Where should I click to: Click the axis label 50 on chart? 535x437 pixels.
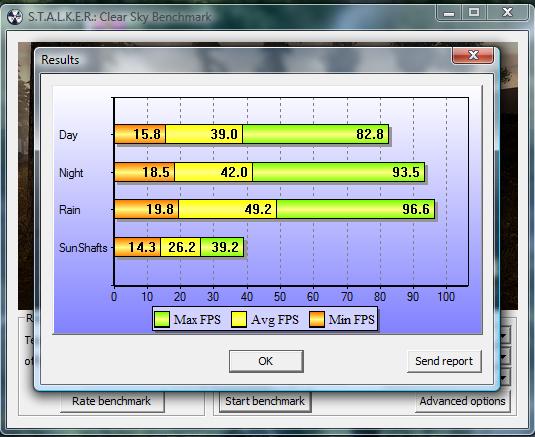coord(280,296)
